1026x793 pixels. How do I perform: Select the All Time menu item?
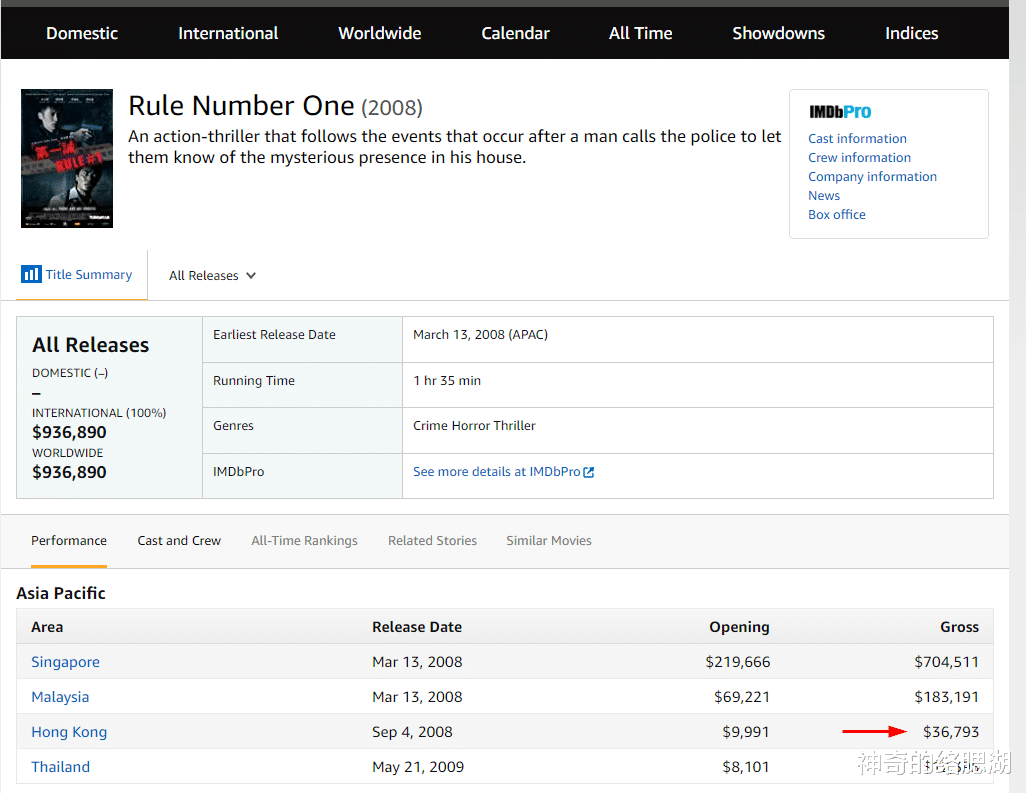(x=640, y=33)
